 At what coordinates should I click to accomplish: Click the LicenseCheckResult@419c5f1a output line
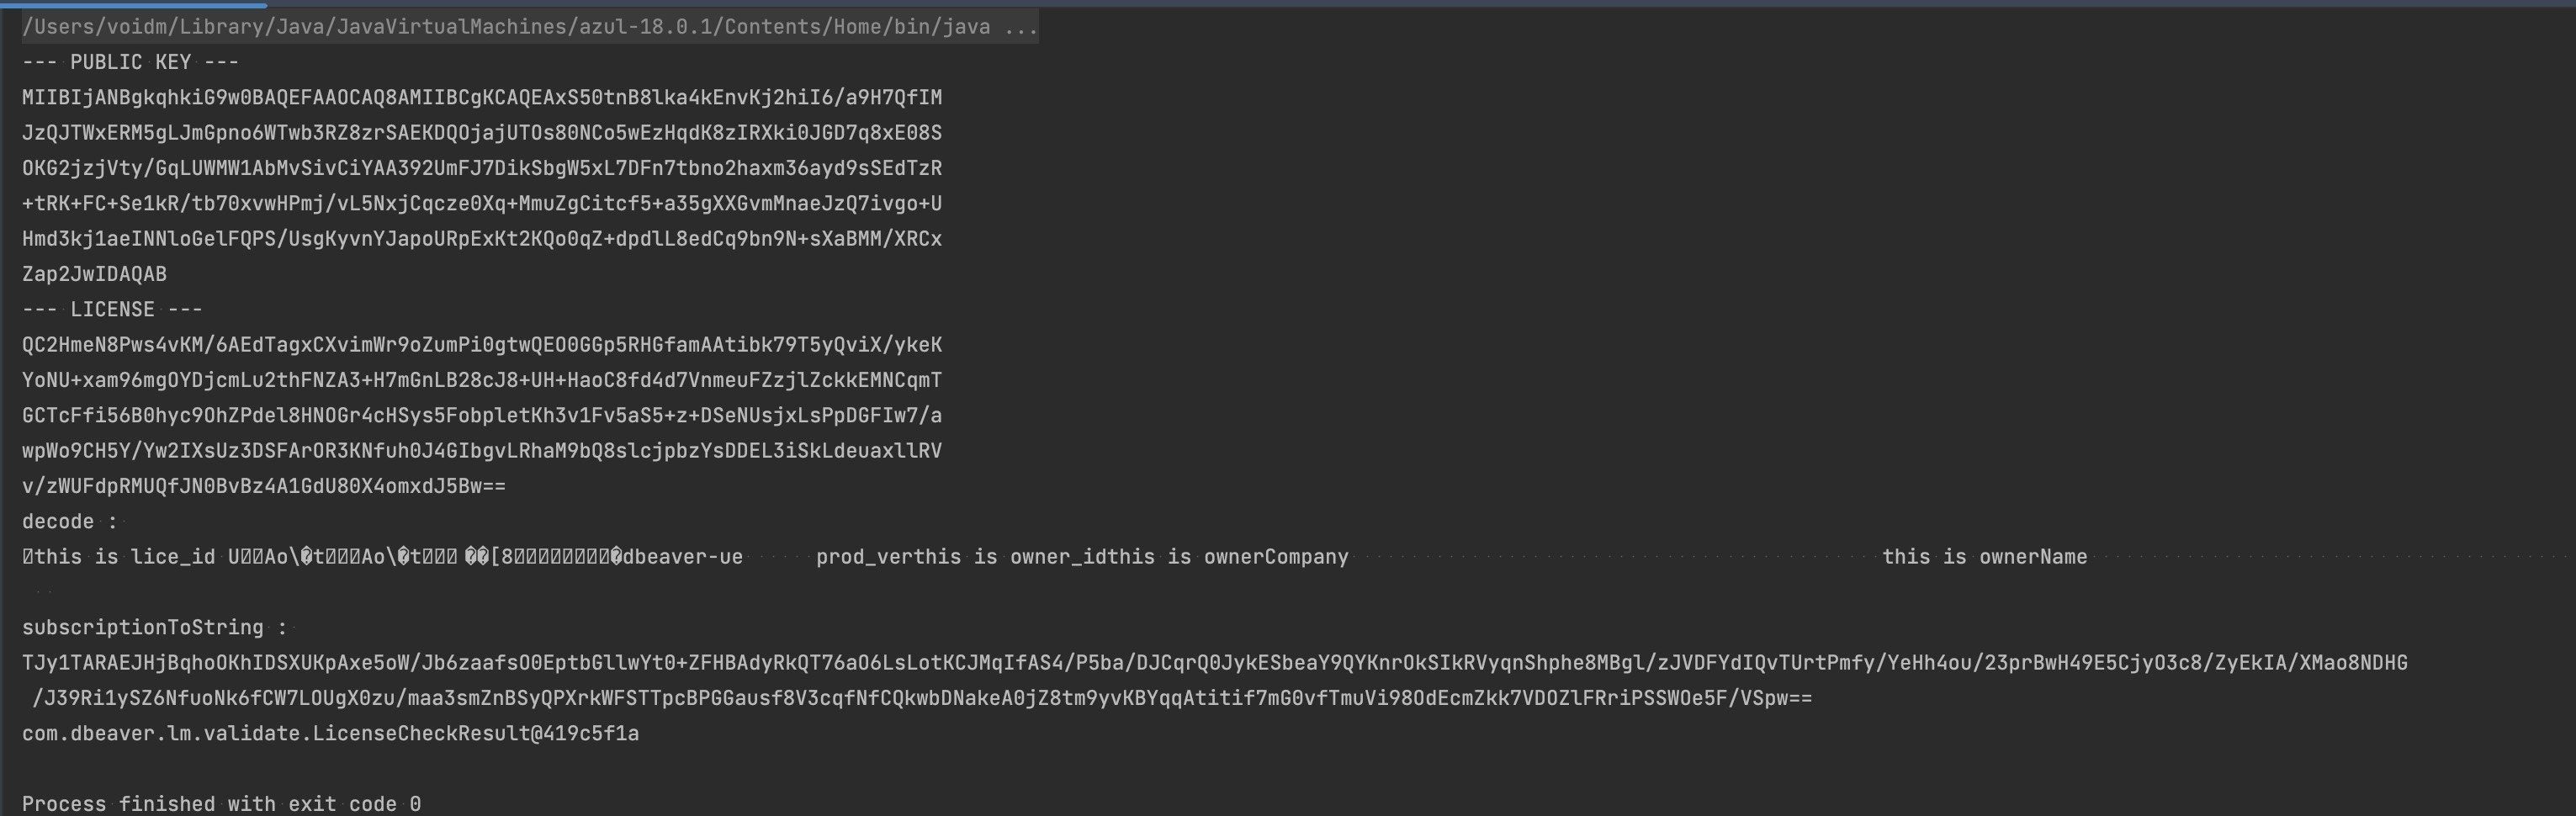(x=330, y=733)
